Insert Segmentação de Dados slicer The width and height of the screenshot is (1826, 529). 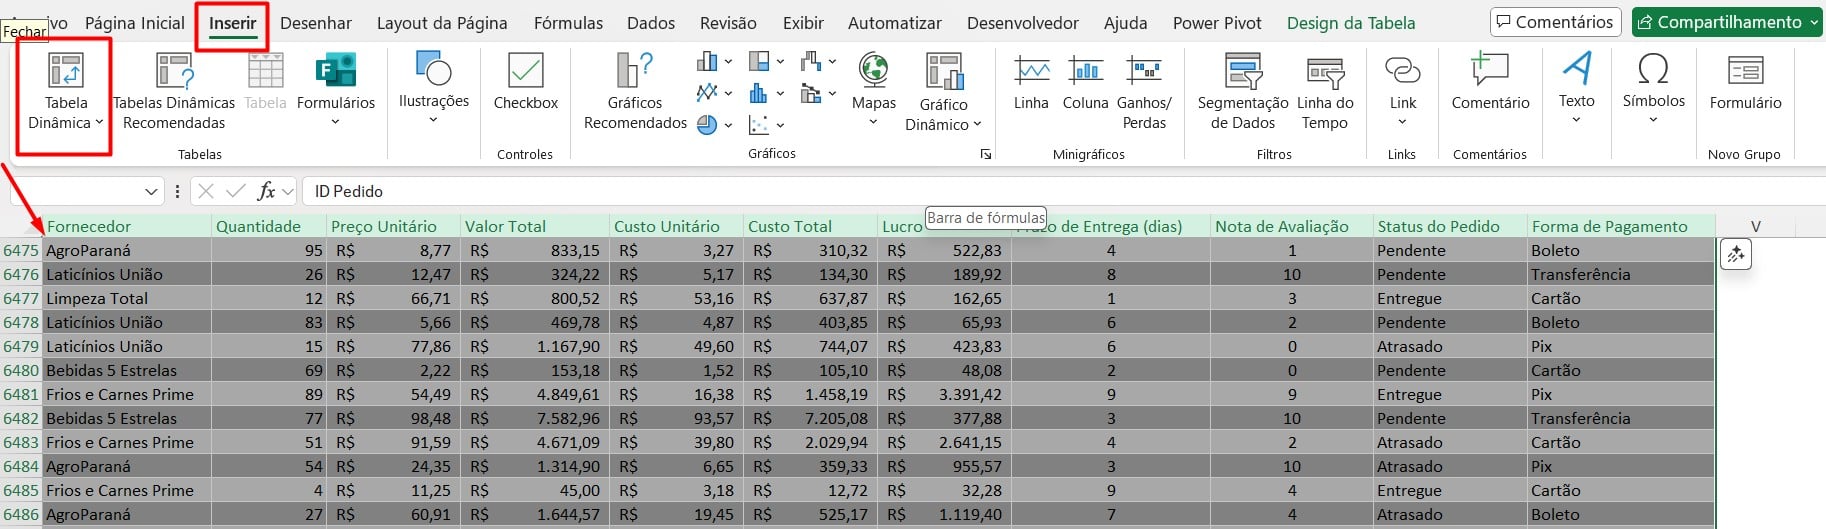1243,91
